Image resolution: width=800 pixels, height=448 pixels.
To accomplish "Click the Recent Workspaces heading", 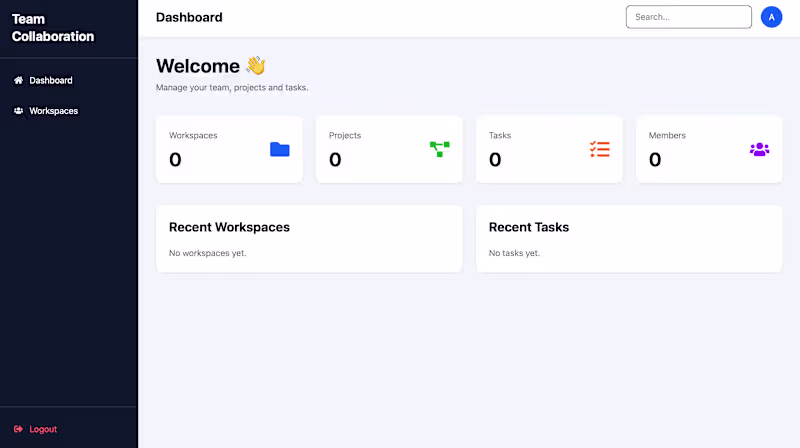I will pos(229,227).
